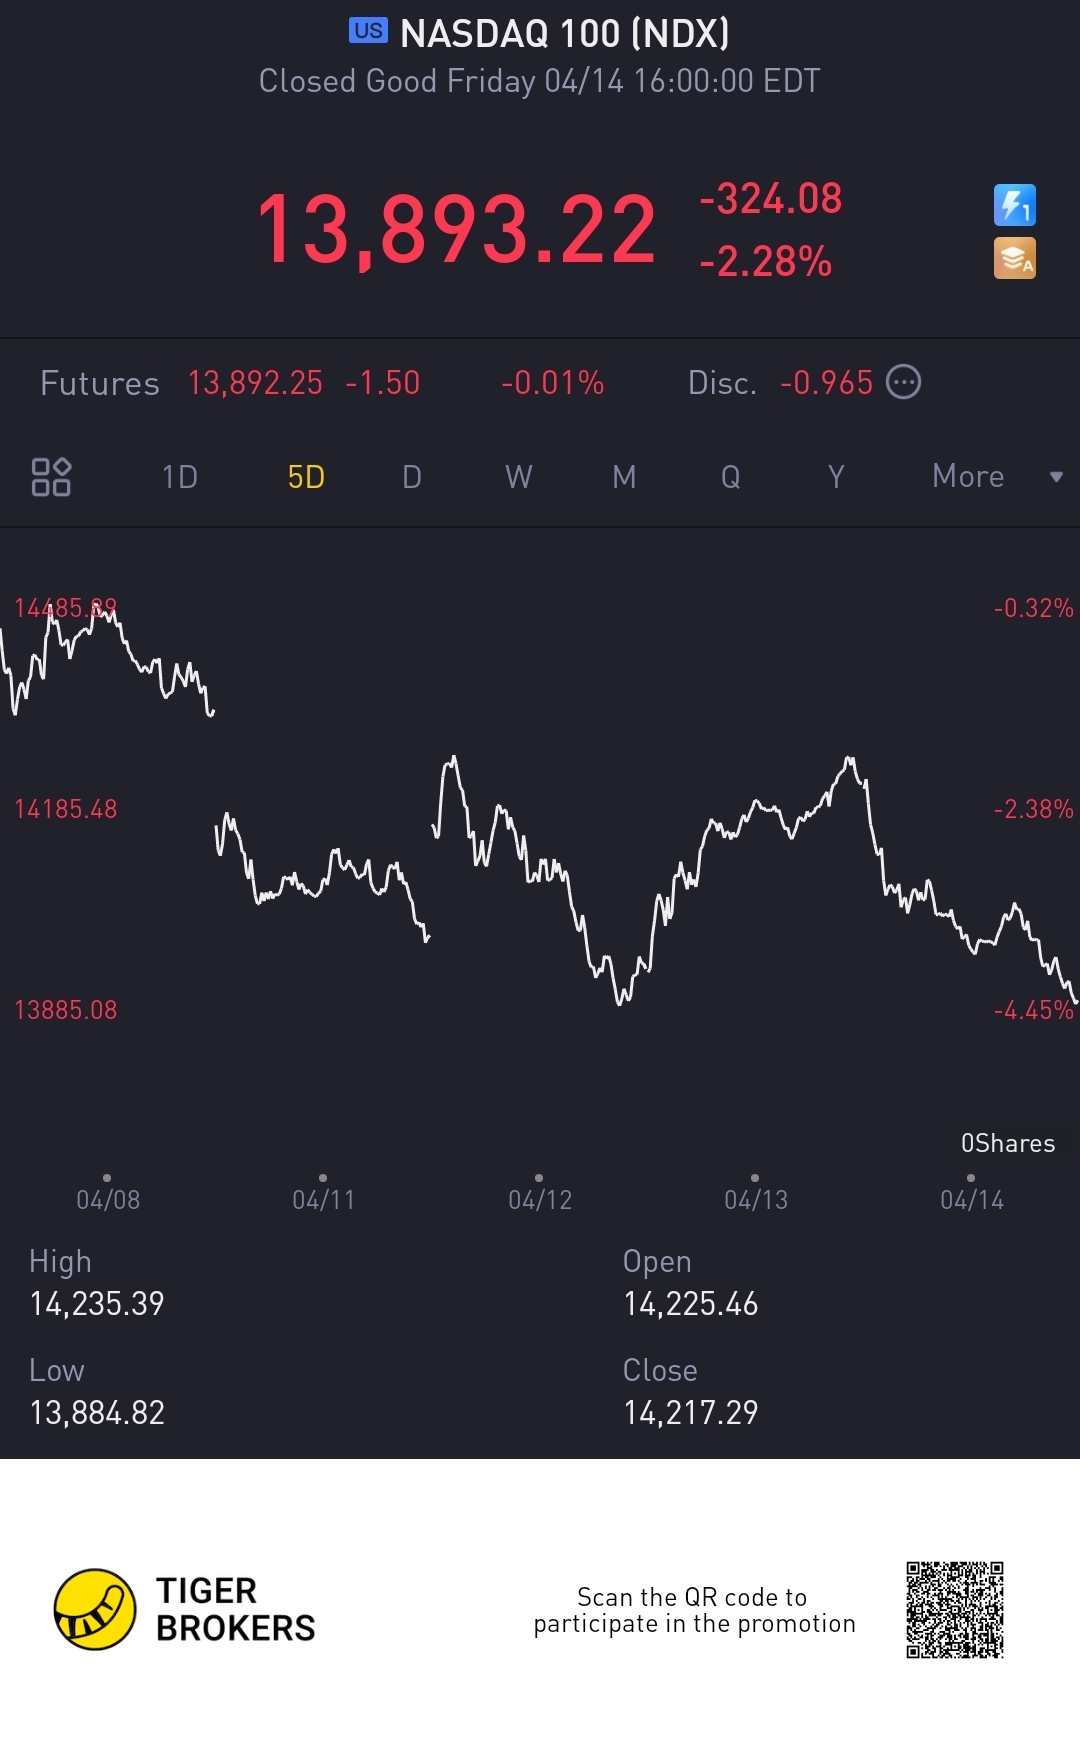Tap the promotion QR code

pyautogui.click(x=955, y=1609)
